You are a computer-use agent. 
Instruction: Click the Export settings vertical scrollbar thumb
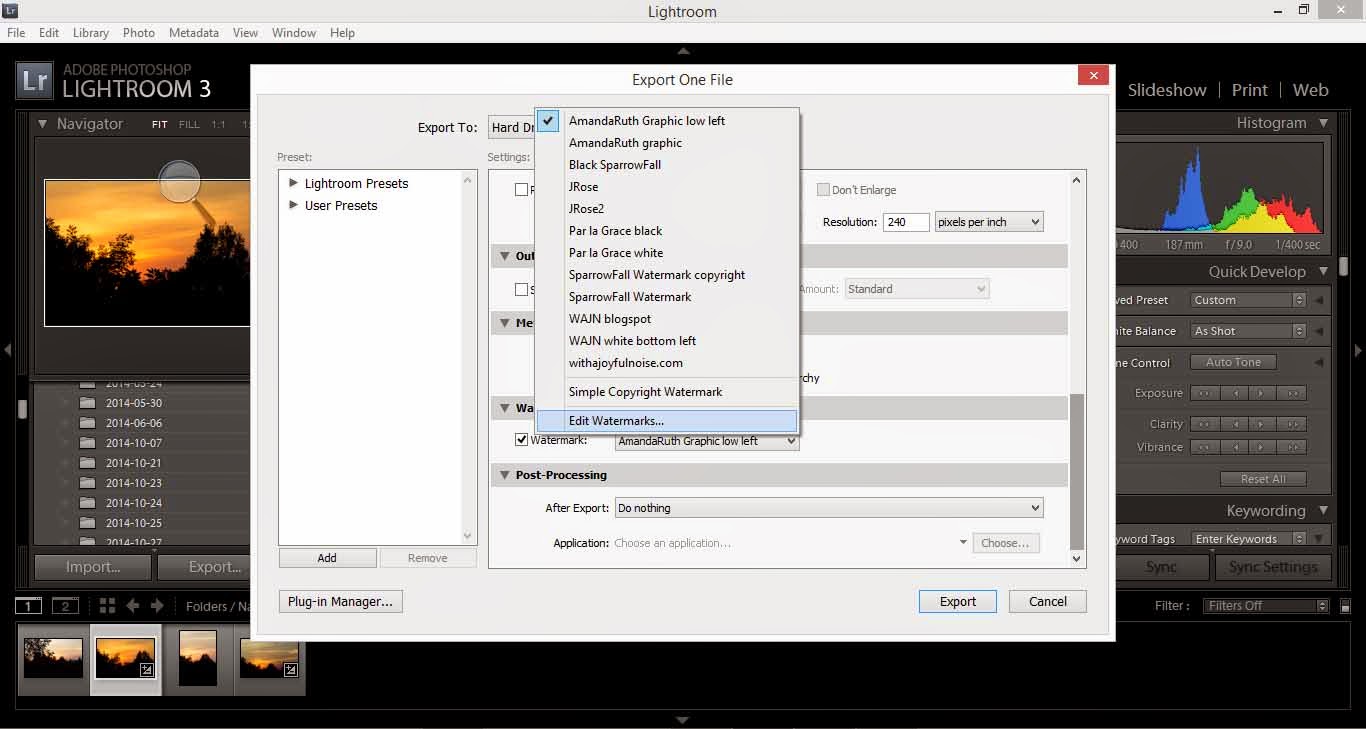pos(1077,470)
